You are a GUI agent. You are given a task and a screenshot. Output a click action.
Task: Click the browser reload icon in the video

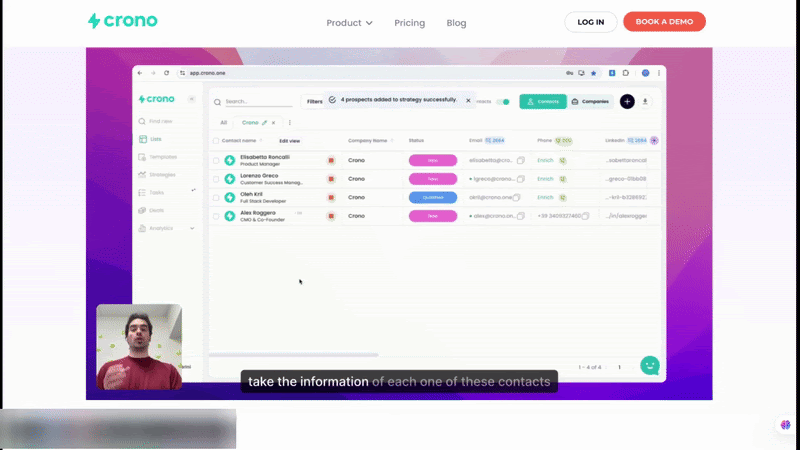pos(166,73)
